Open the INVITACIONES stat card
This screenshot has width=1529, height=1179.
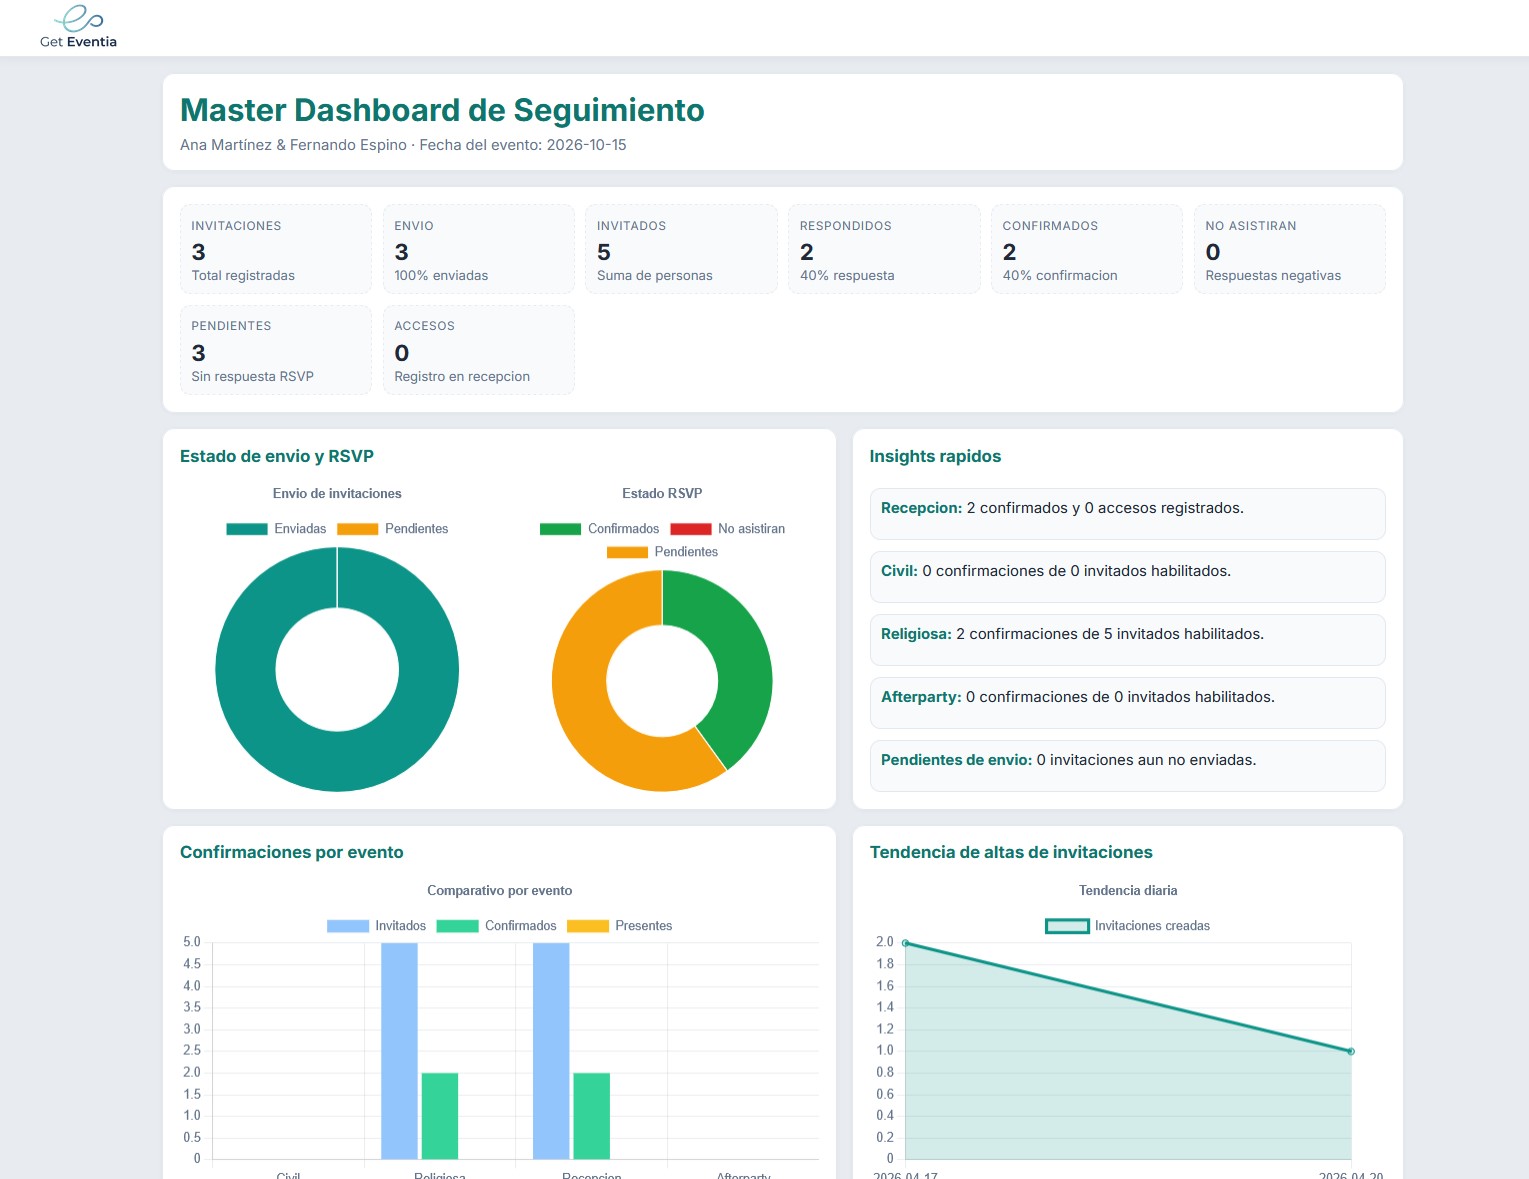(276, 249)
